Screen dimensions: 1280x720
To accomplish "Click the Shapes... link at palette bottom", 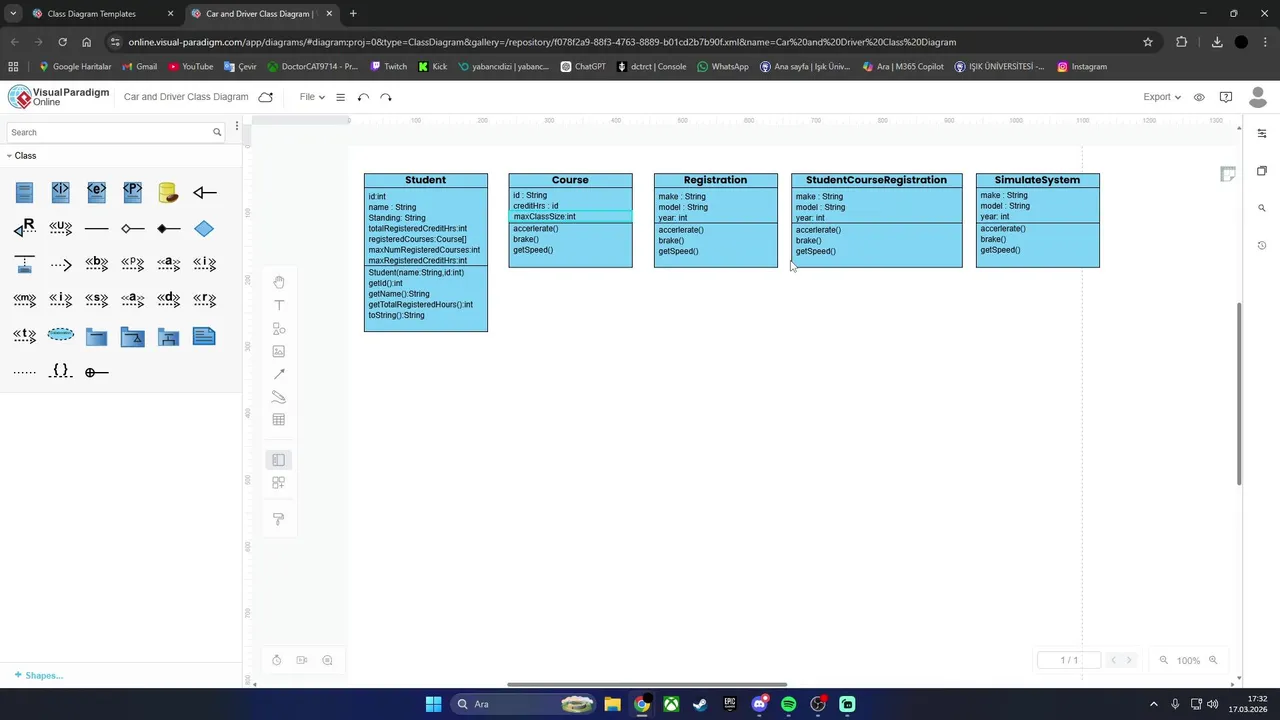I will (39, 676).
